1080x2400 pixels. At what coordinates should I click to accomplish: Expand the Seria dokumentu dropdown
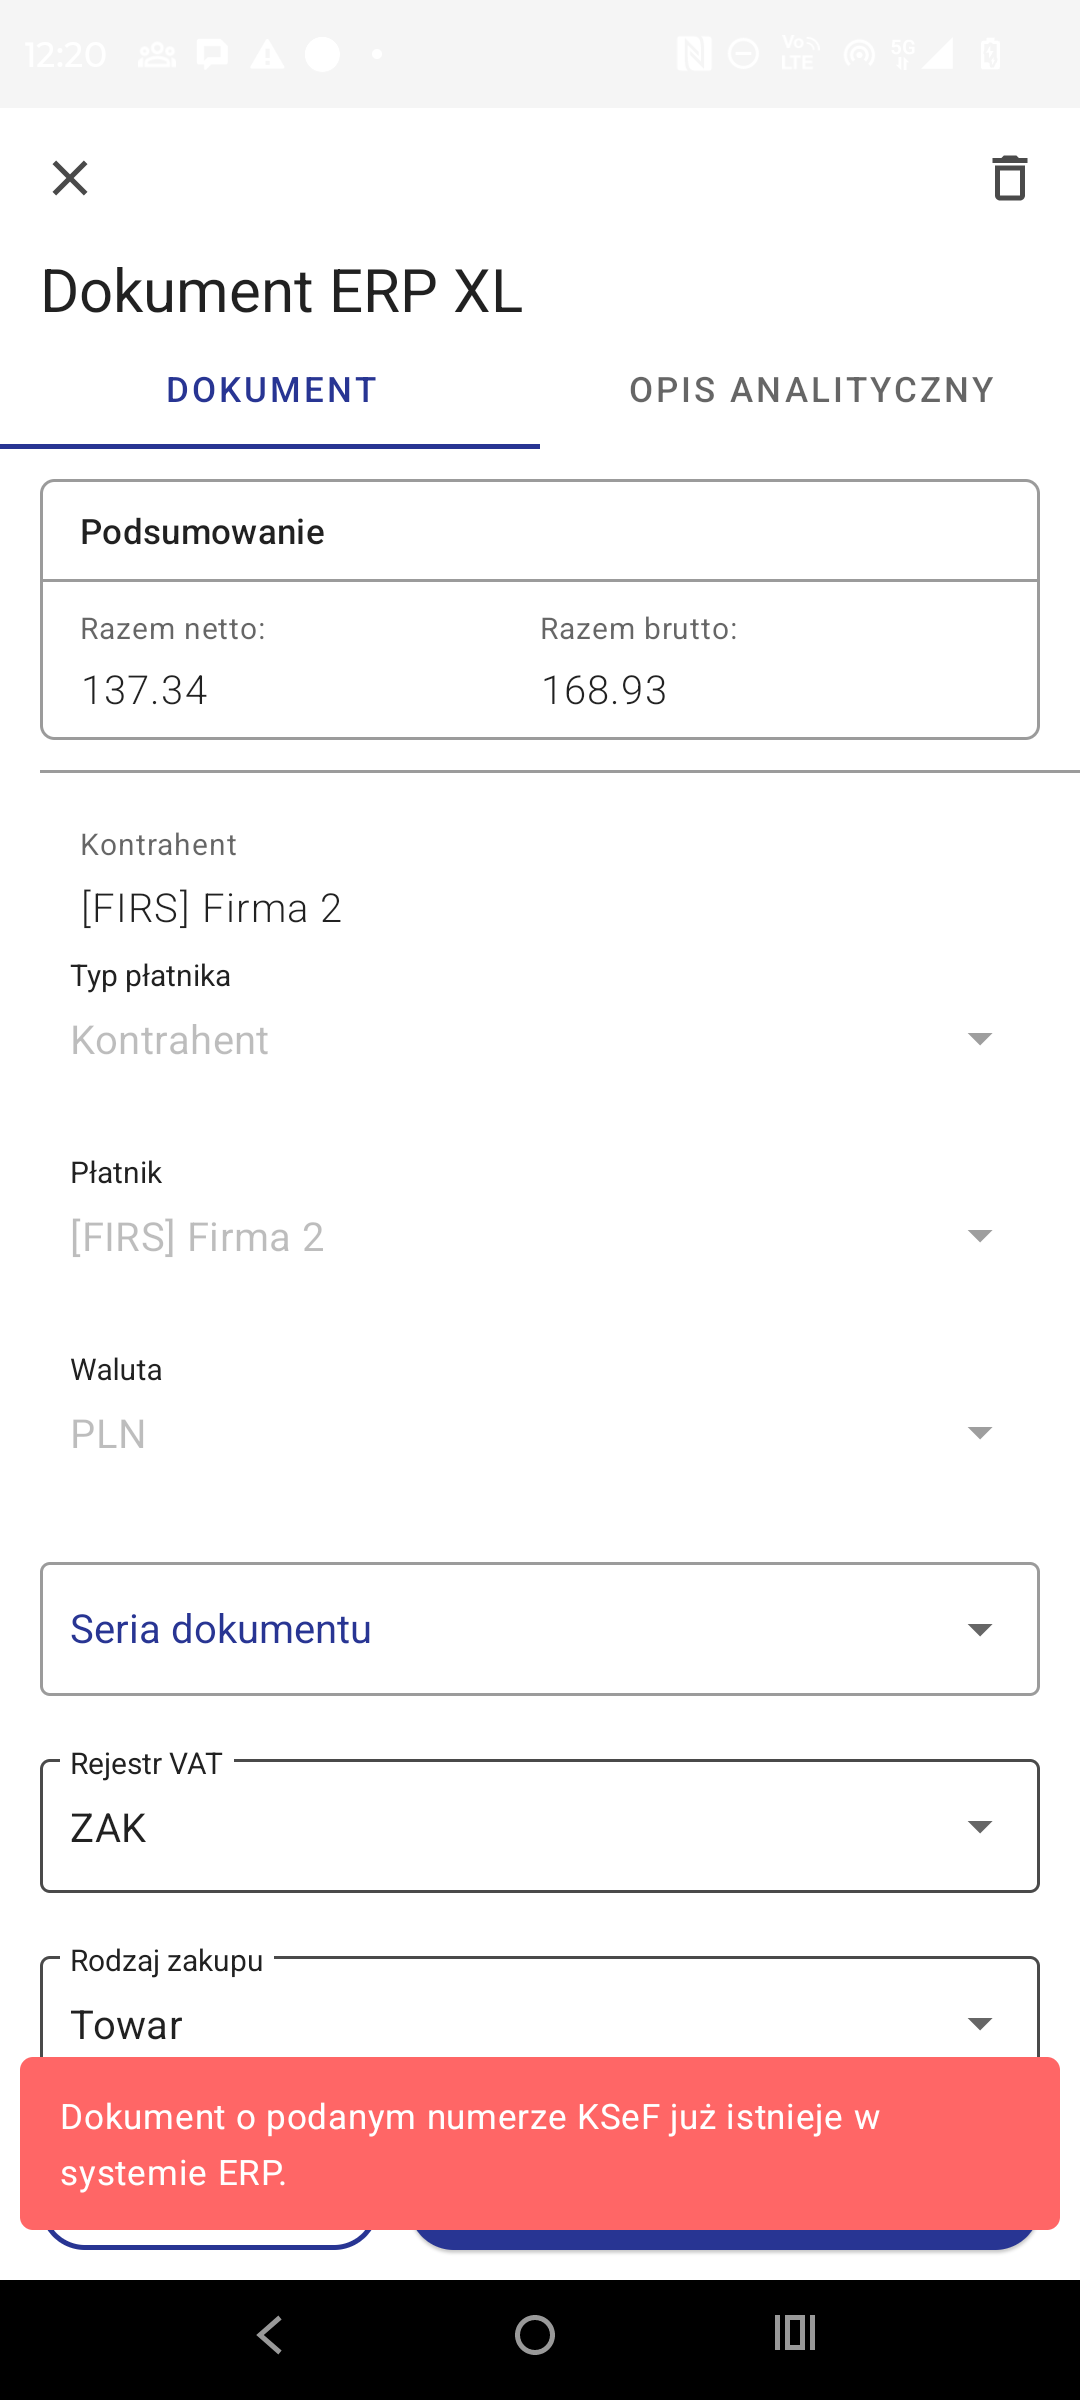pyautogui.click(x=540, y=1629)
